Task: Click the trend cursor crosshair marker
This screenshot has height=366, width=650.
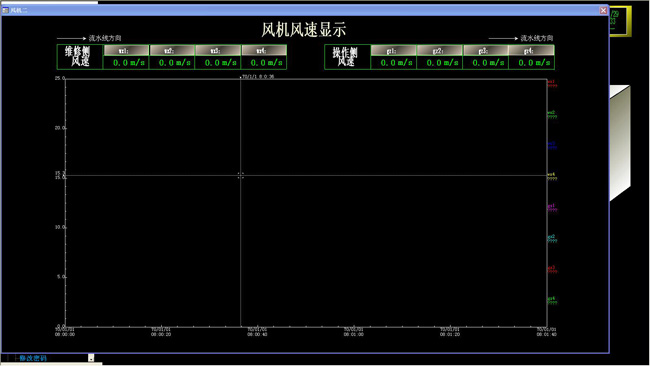Action: pyautogui.click(x=240, y=176)
